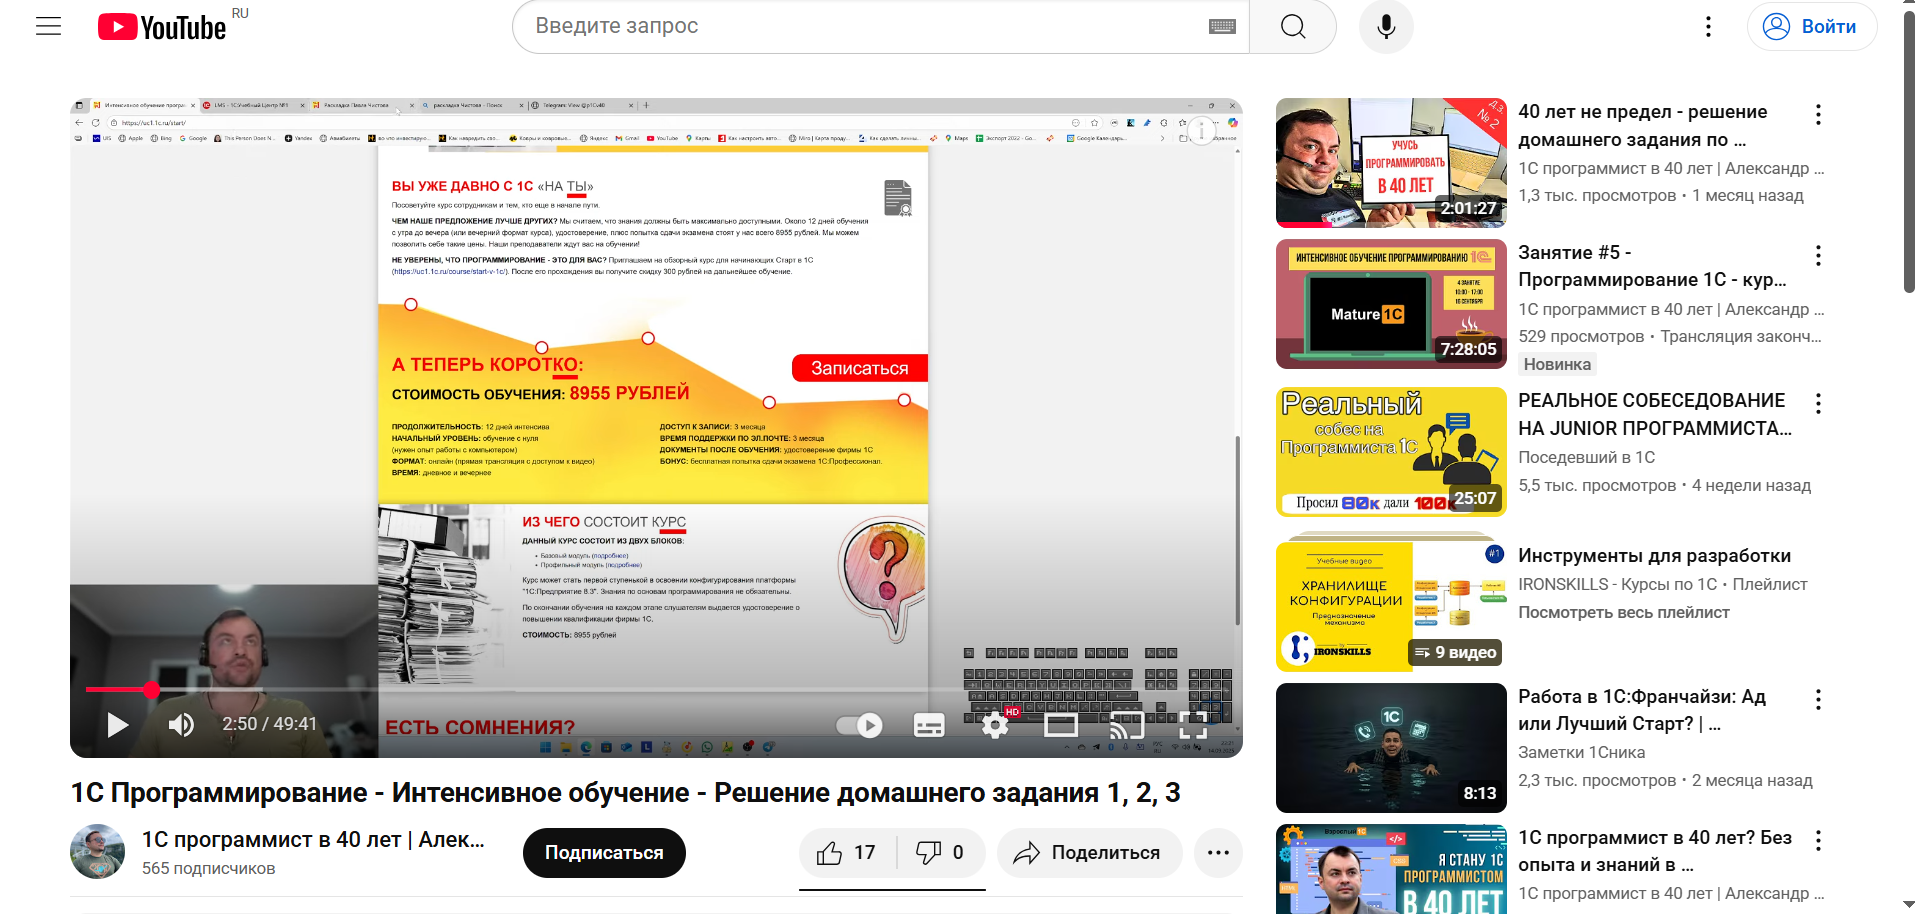1915x914 pixels.
Task: Open the Инструменты для разработки playlist title
Action: tap(1654, 556)
